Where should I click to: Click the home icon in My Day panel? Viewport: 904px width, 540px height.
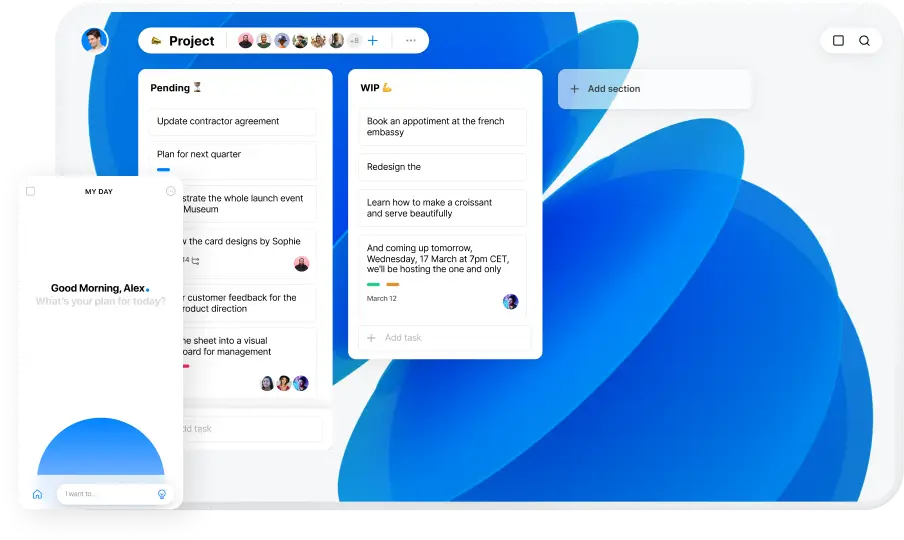pos(37,494)
